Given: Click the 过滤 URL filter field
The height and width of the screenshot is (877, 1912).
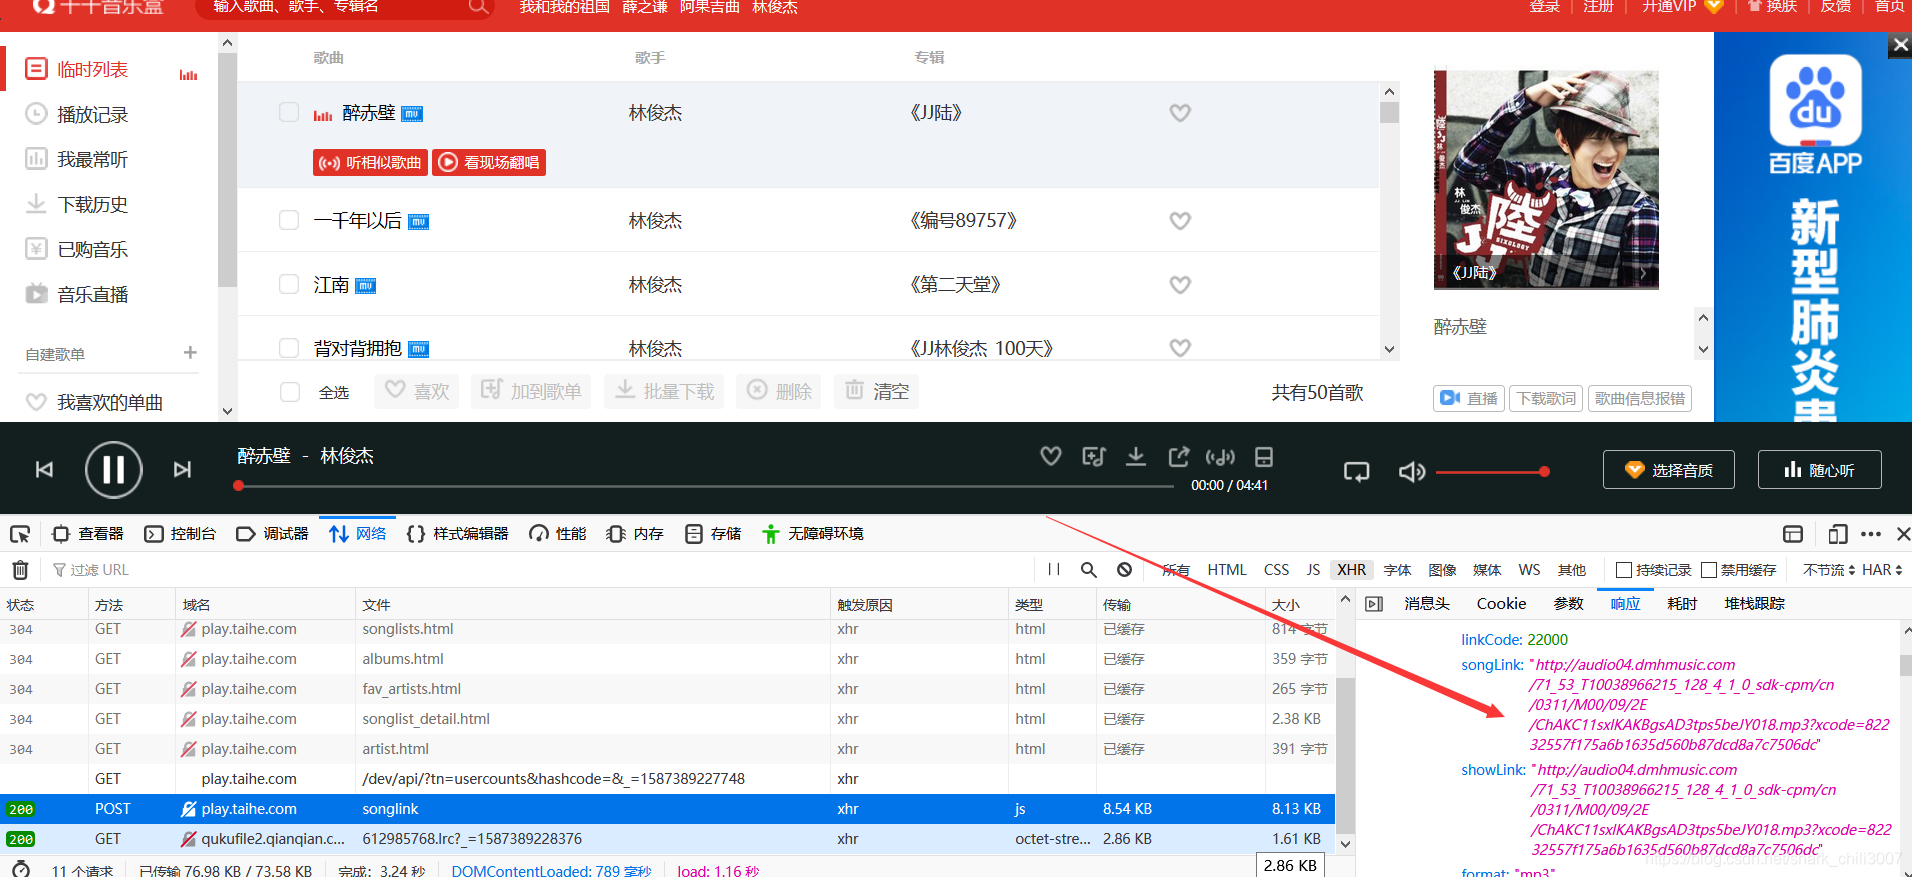Looking at the screenshot, I should pos(540,570).
